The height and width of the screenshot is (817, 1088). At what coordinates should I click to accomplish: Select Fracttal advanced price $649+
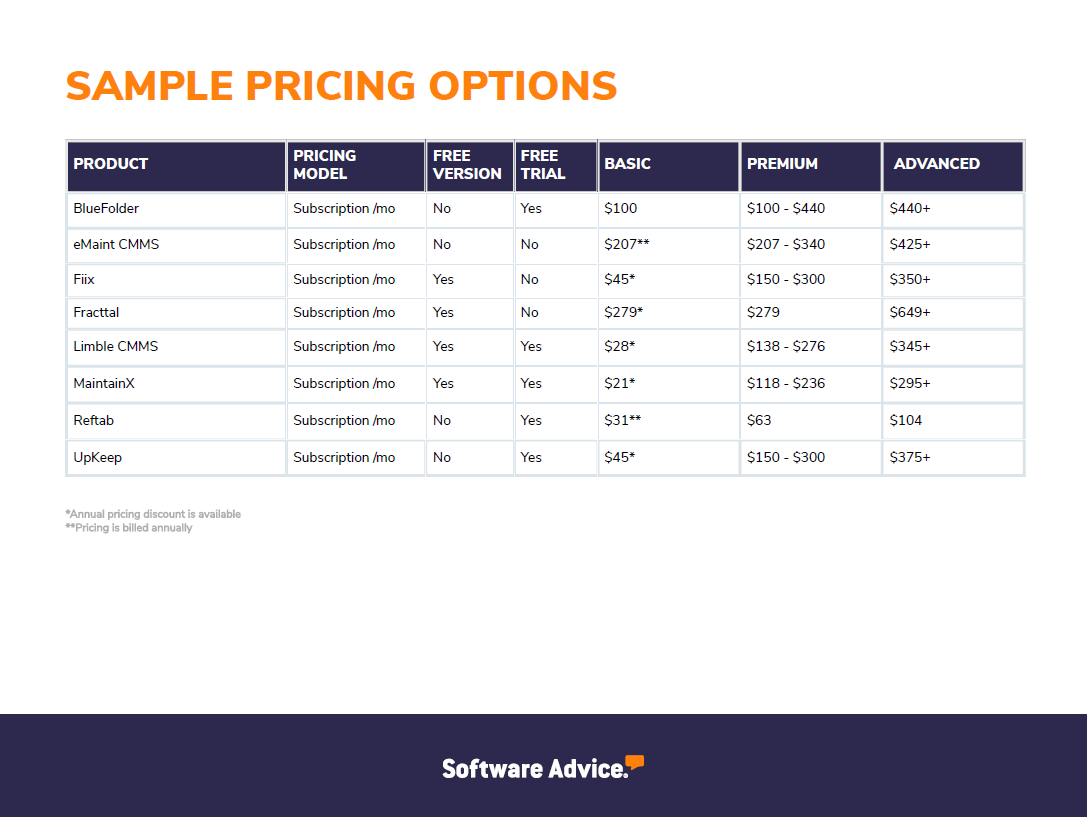910,312
